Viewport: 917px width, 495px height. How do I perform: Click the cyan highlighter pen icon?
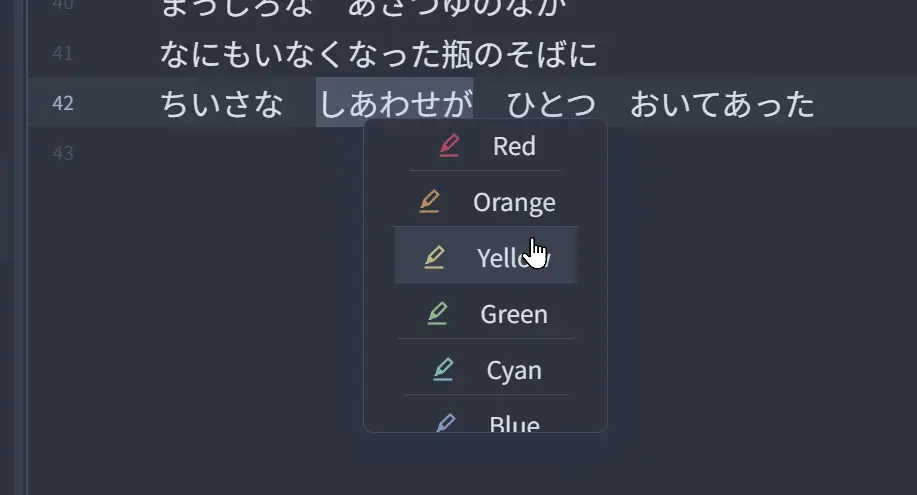pos(443,370)
